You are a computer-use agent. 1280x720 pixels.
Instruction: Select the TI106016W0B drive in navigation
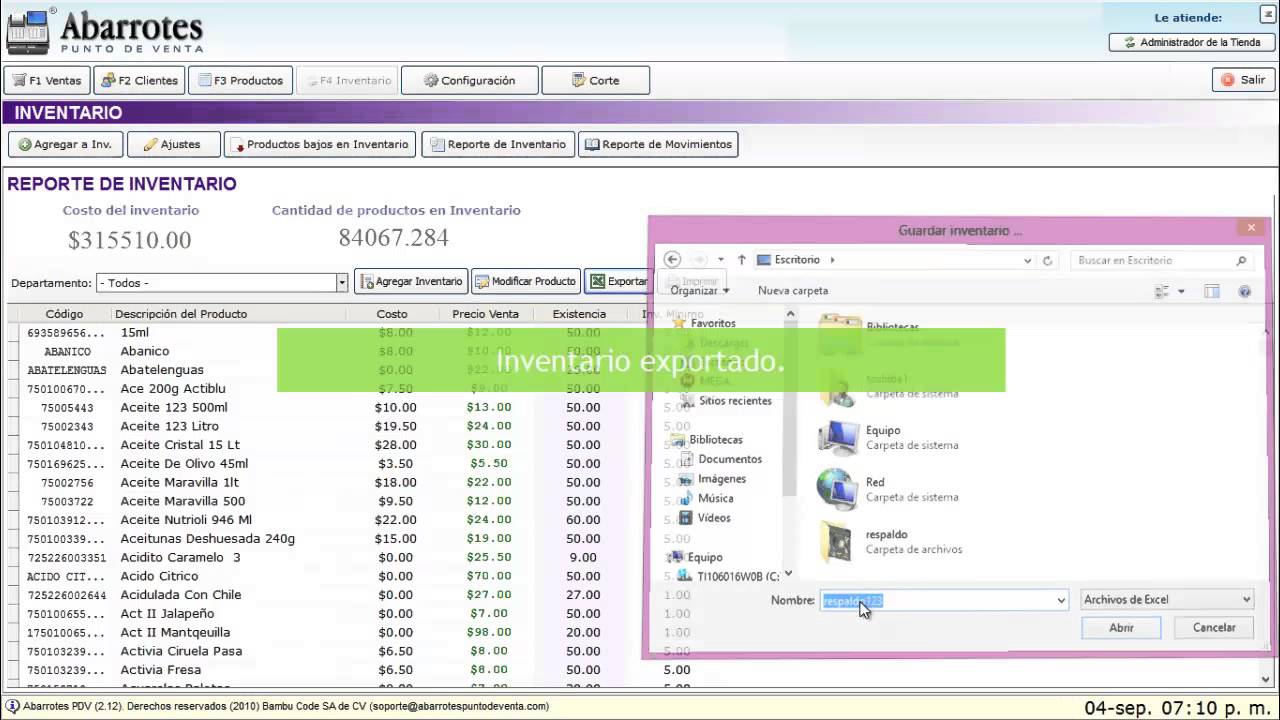(729, 577)
